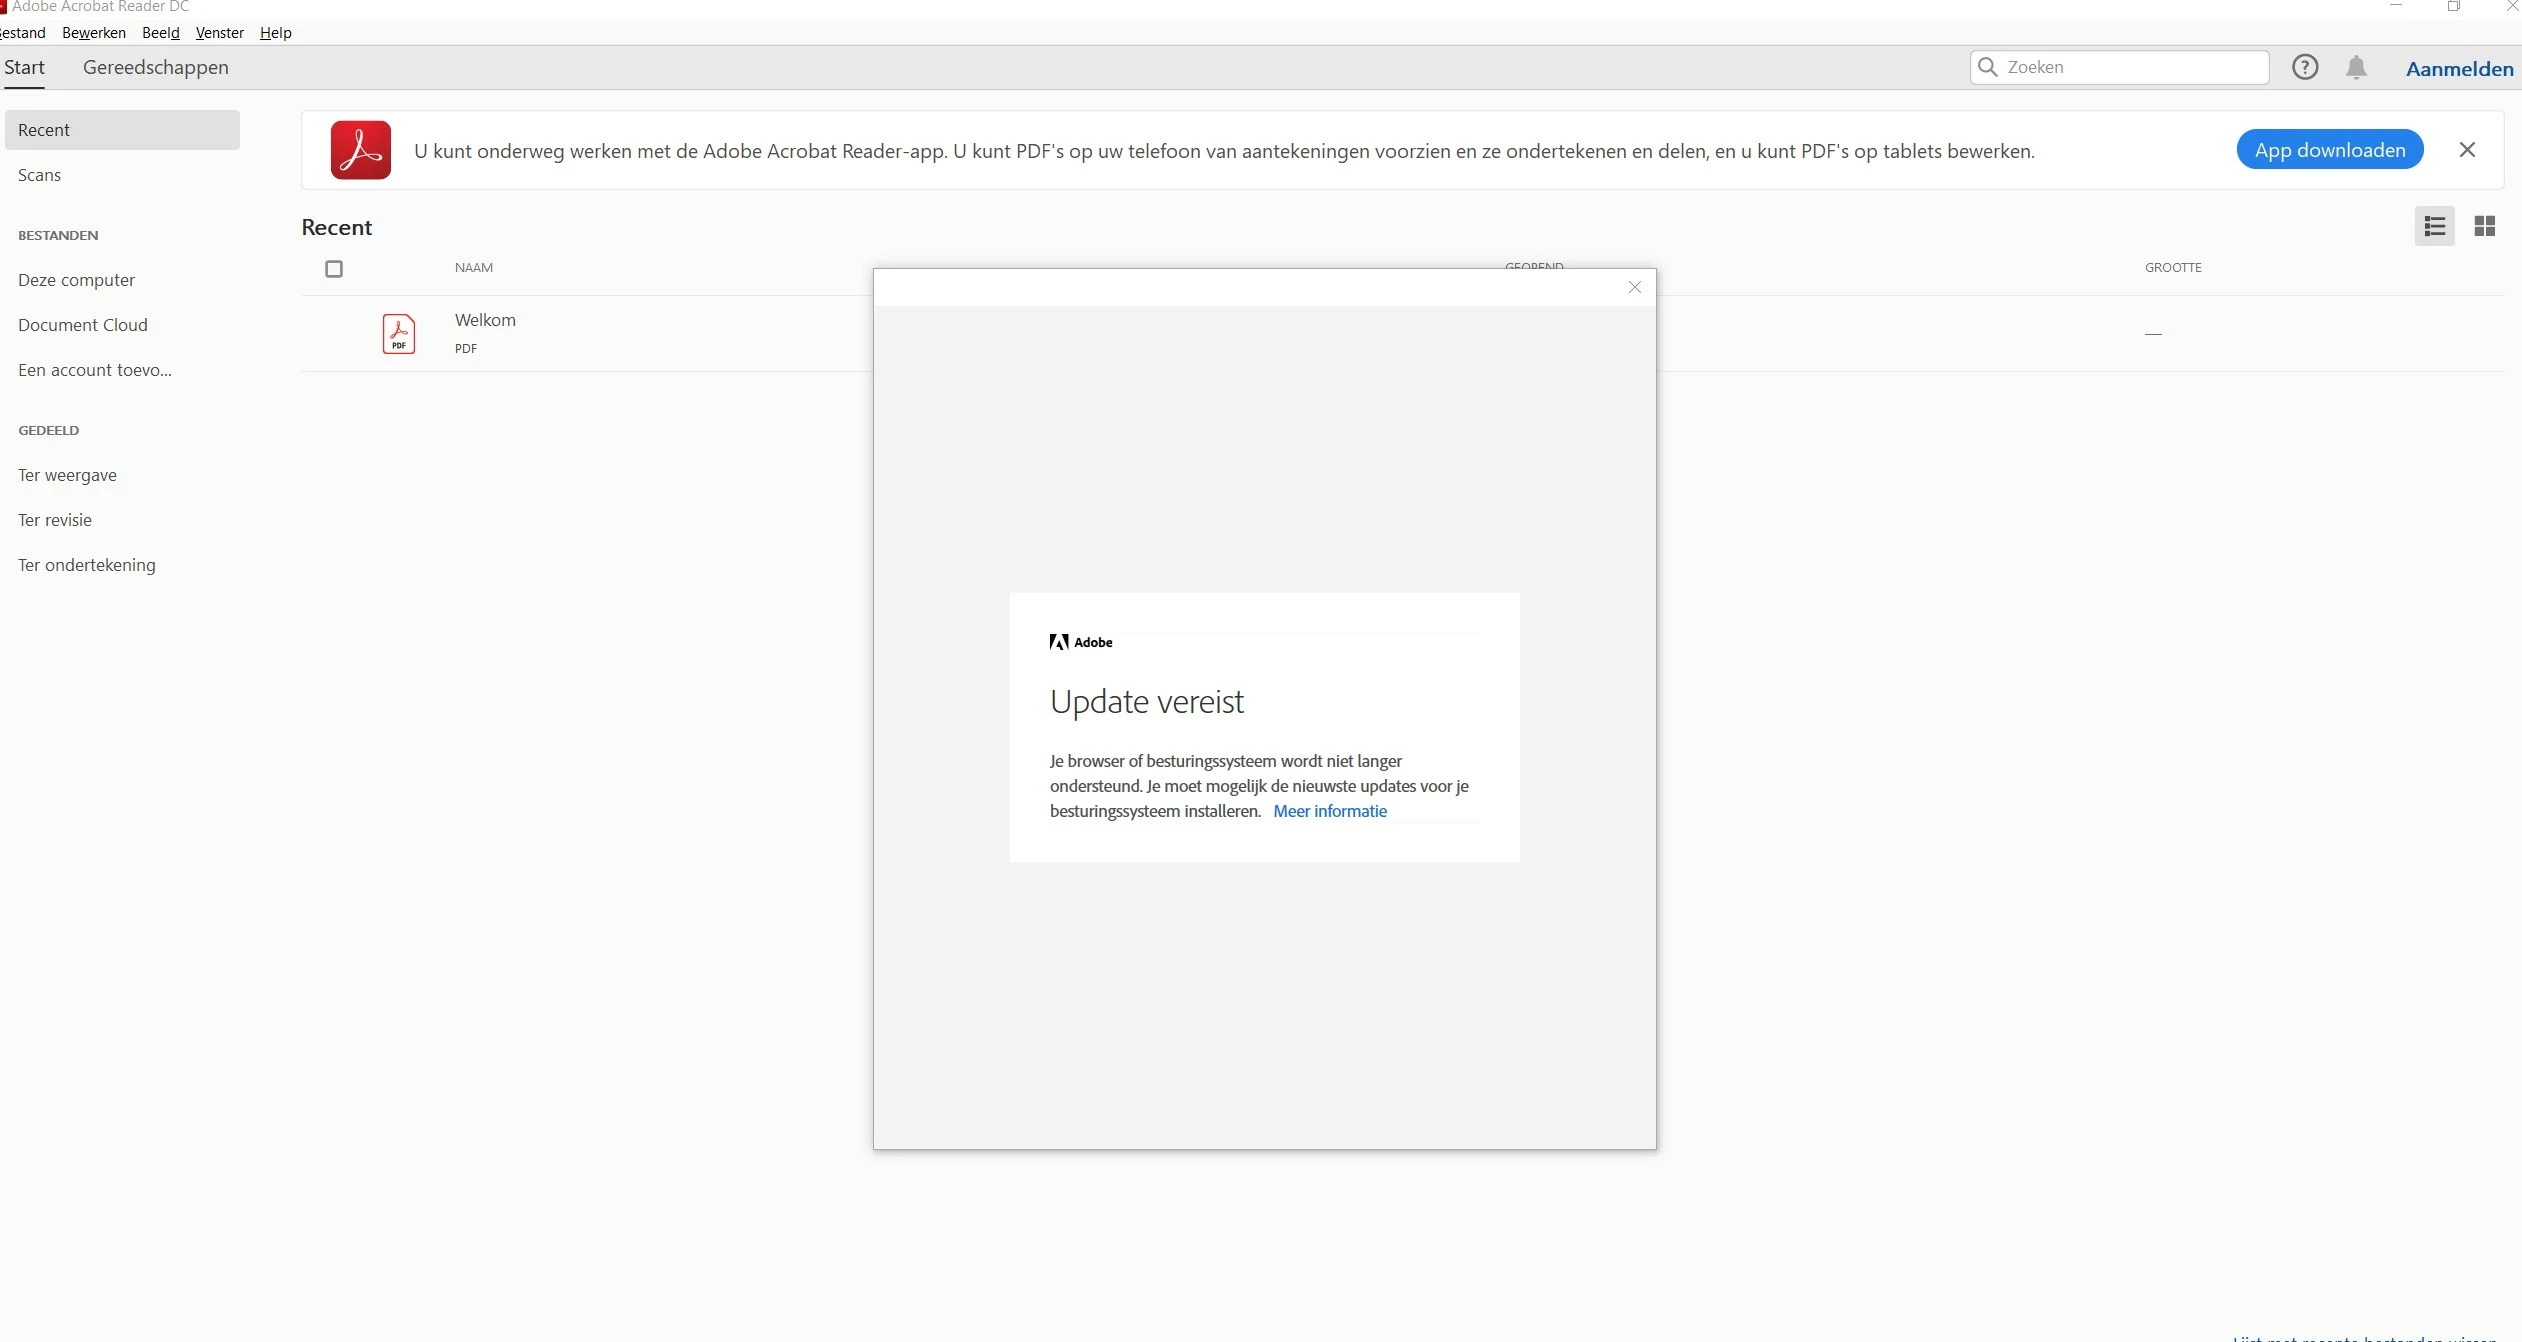Open the Help menu
Image resolution: width=2522 pixels, height=1342 pixels.
(275, 33)
